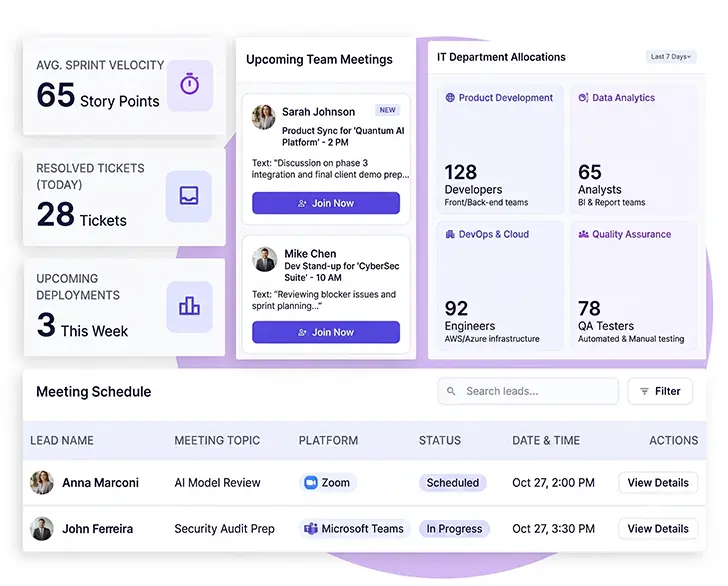This screenshot has width=728, height=586.
Task: Click into the Search leads field
Action: coord(528,391)
